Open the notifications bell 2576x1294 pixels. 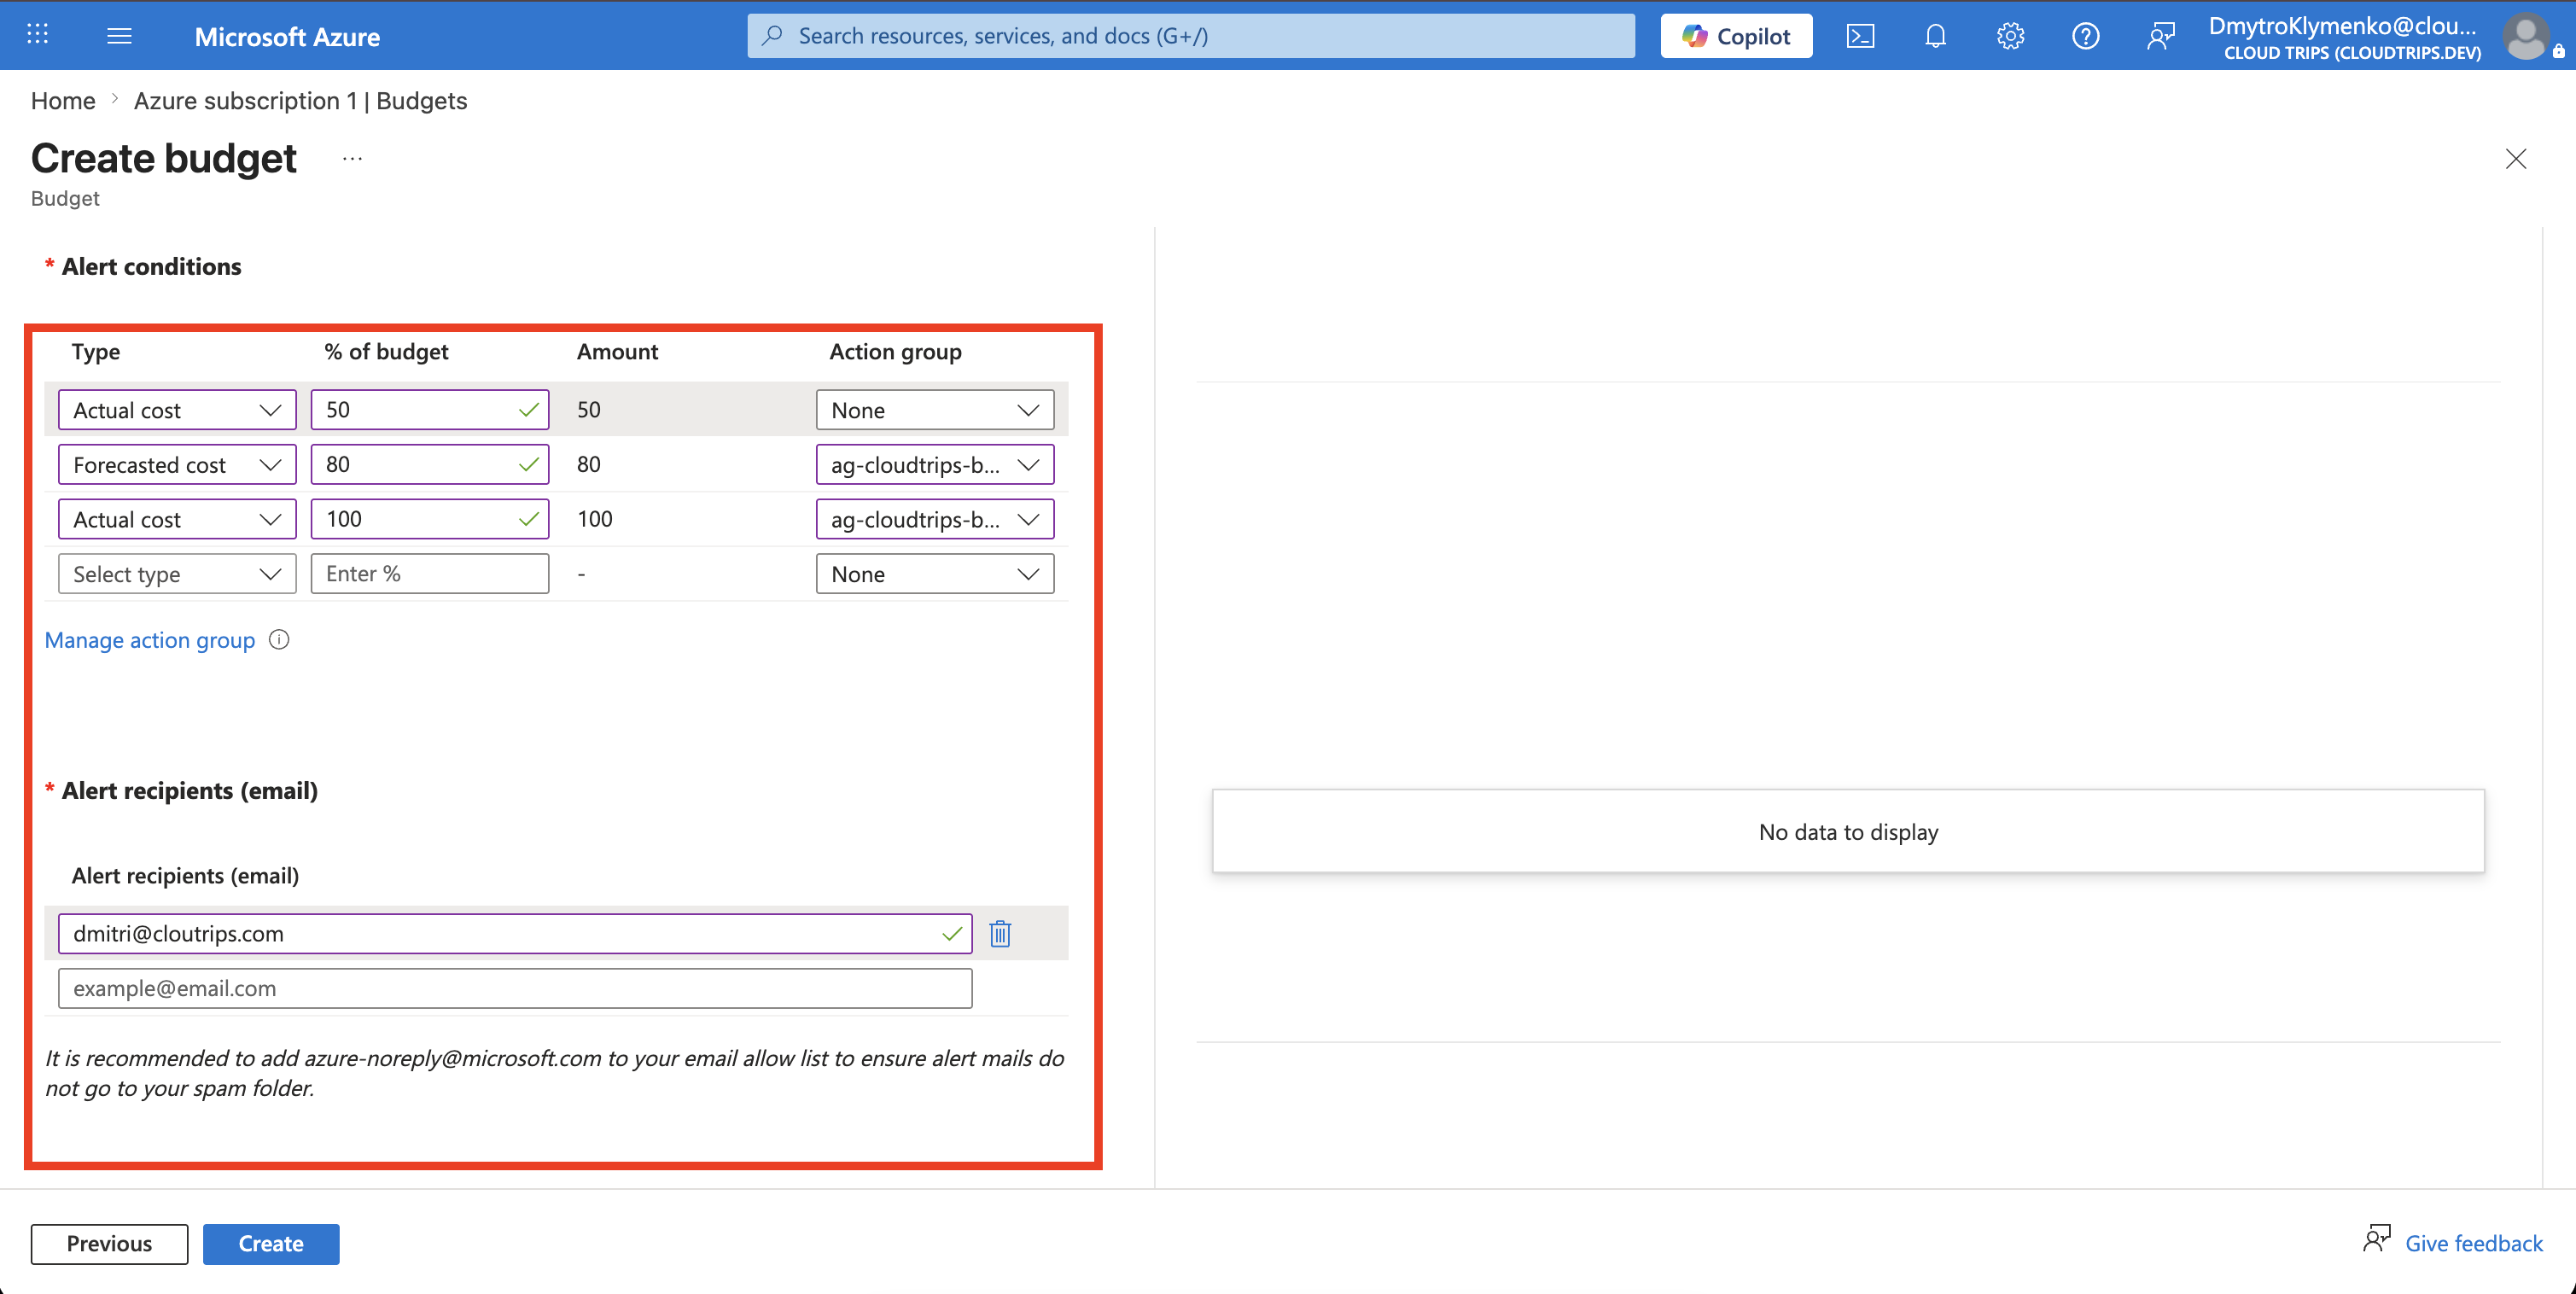1935,36
